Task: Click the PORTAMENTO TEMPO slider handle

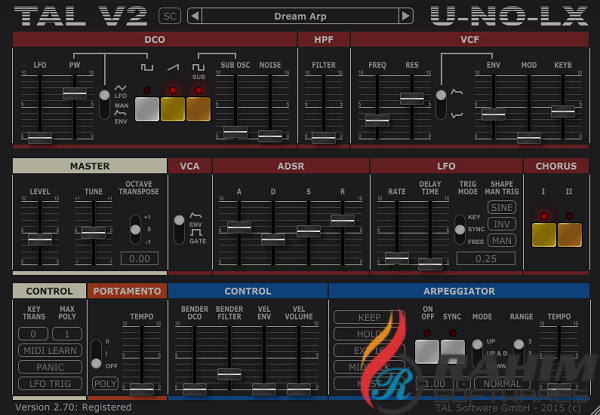Action: tap(142, 389)
